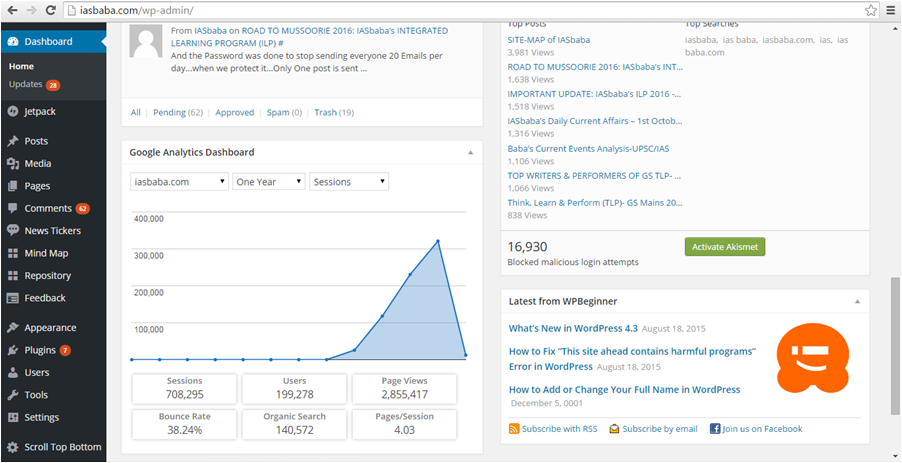
Task: Reload the page with refresh icon
Action: click(x=50, y=10)
